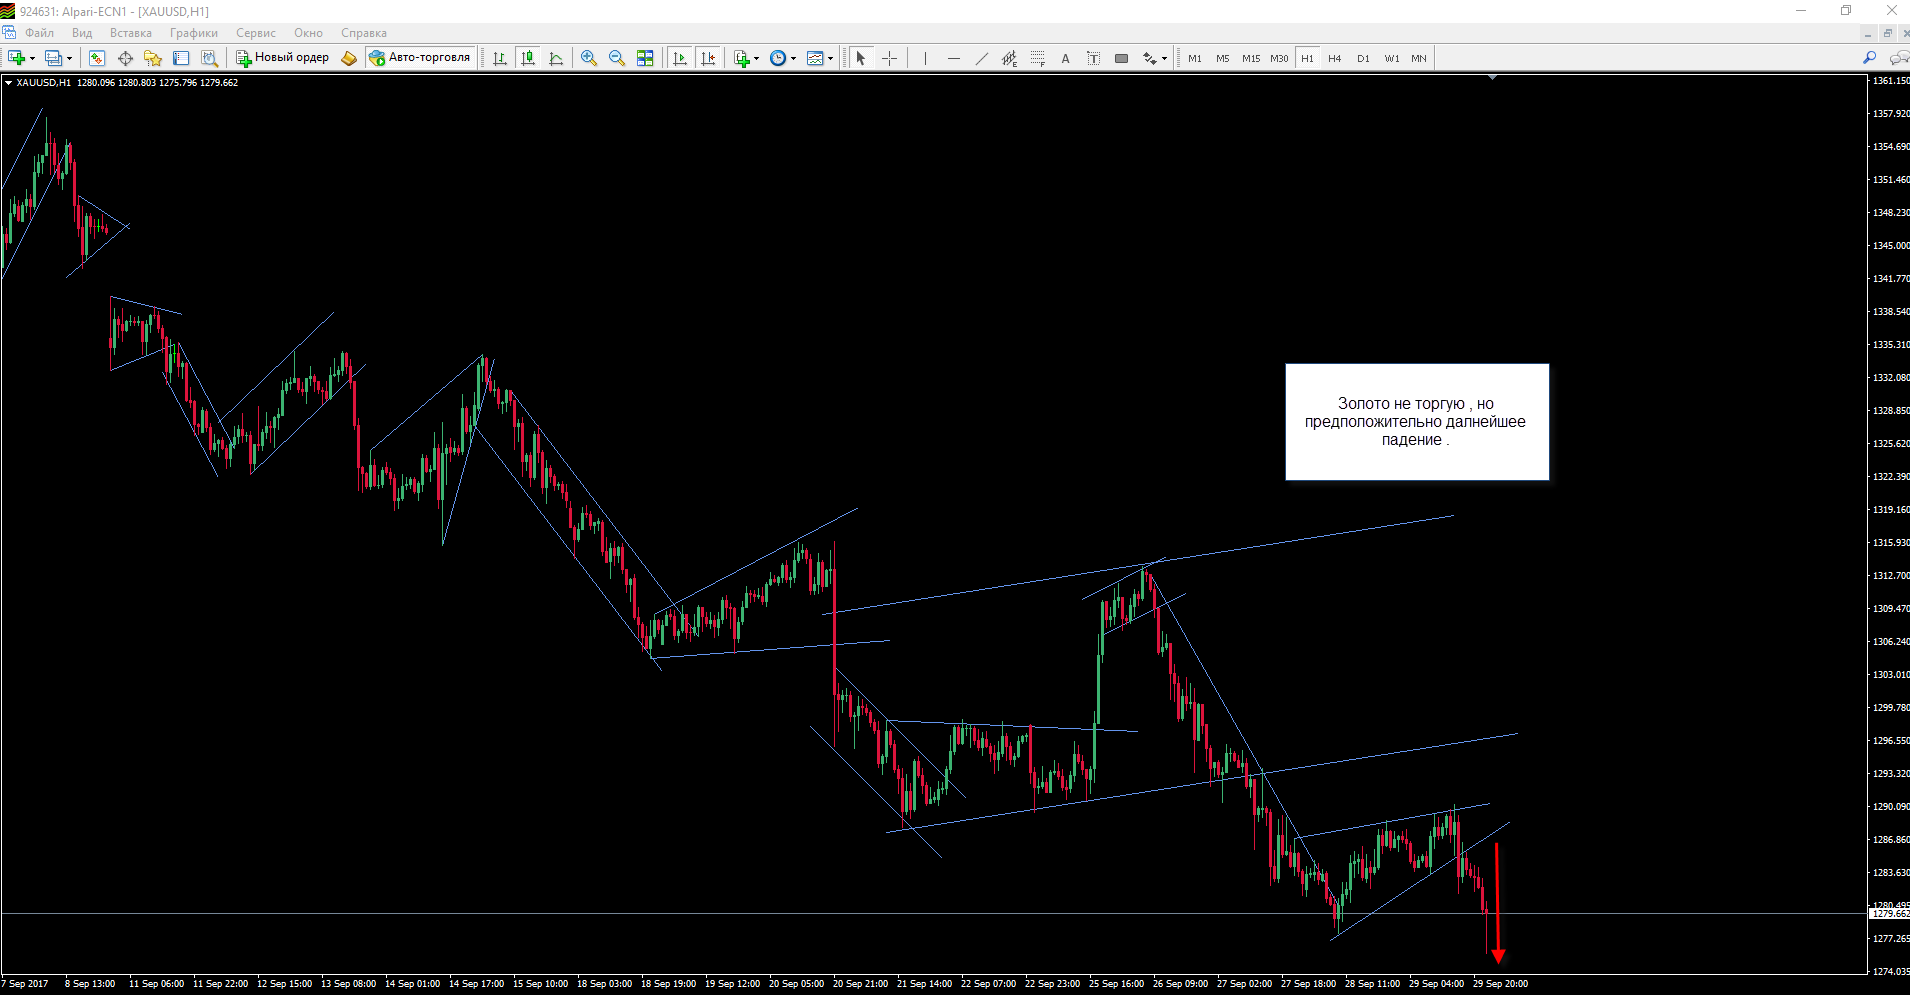1910x995 pixels.
Task: Tile windows icon in toolbar
Action: [645, 58]
